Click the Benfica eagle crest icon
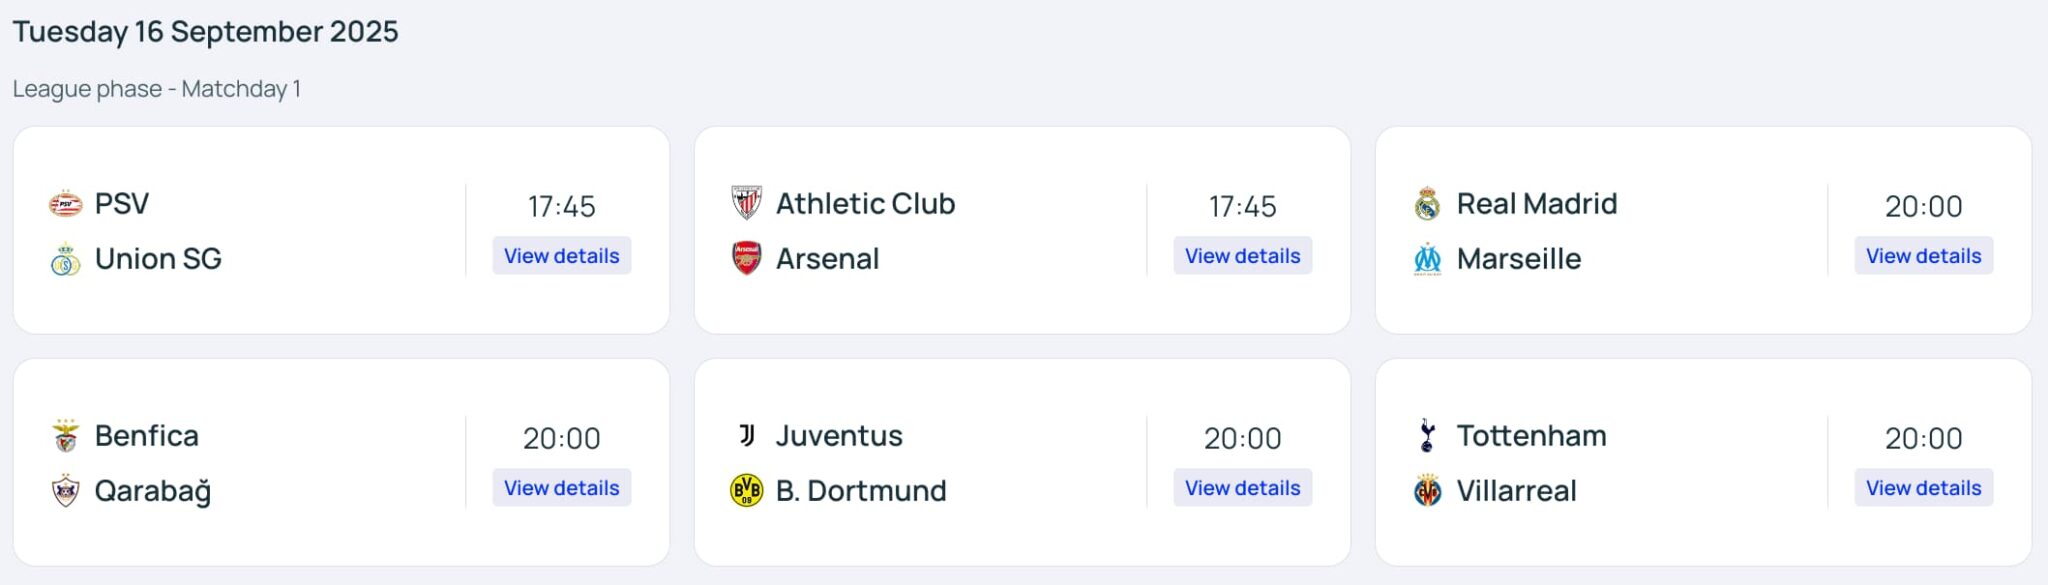Image resolution: width=2048 pixels, height=585 pixels. click(66, 436)
